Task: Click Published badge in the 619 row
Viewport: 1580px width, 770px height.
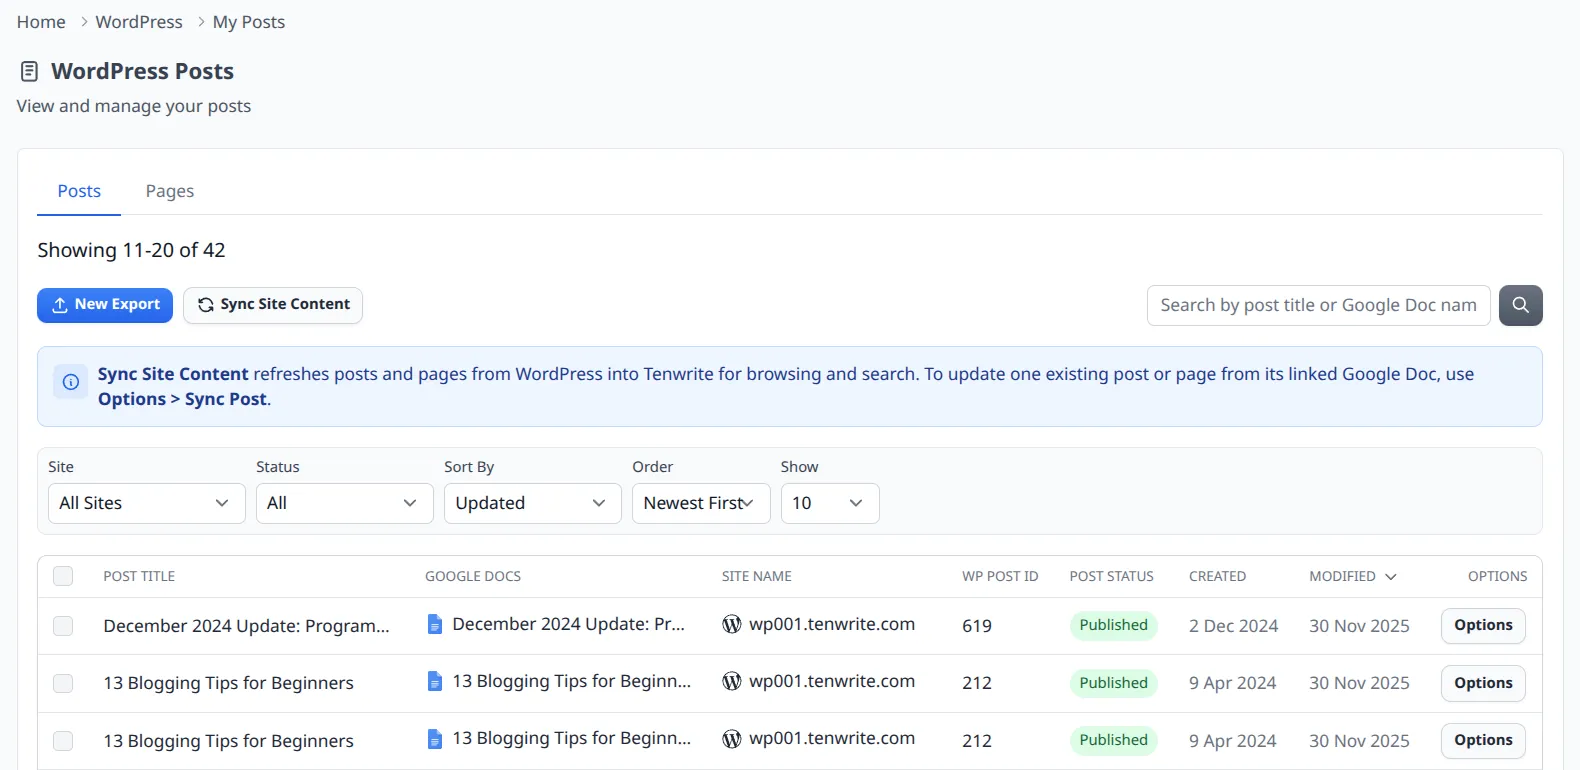Action: click(1113, 625)
